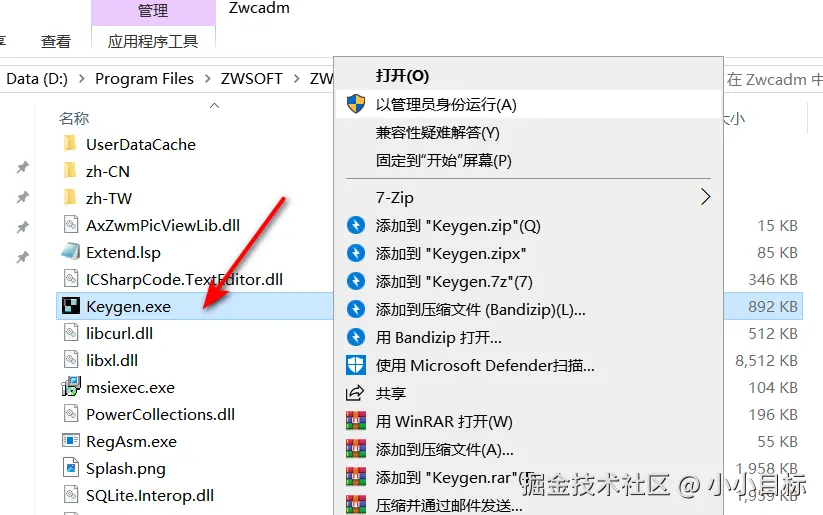Image resolution: width=823 pixels, height=515 pixels.
Task: Click the Extend.lsp file icon
Action: [x=71, y=252]
